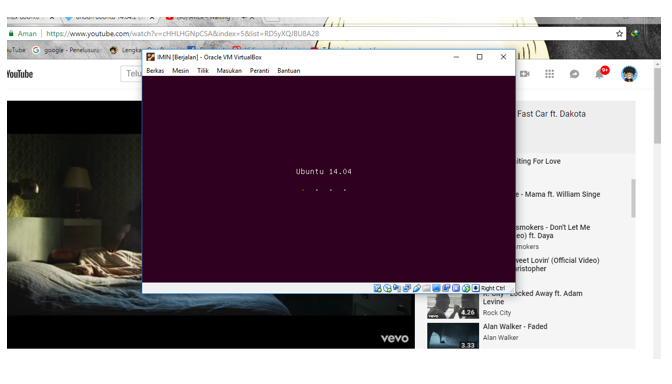The width and height of the screenshot is (672, 384).
Task: Click inside the Ubuntu 14.04 VM screen
Action: [x=329, y=179]
